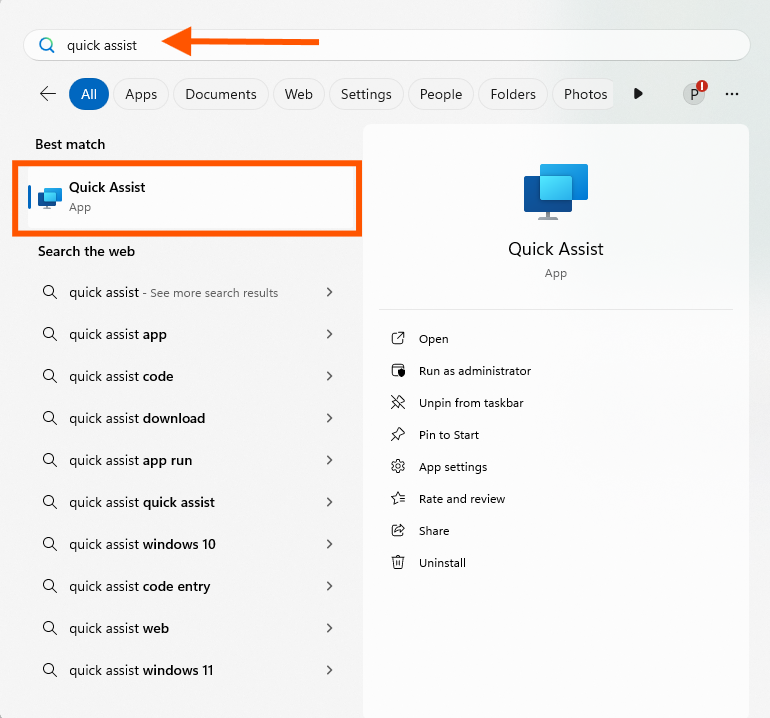The image size is (770, 718).
Task: Open the three-dots more options menu
Action: (x=732, y=94)
